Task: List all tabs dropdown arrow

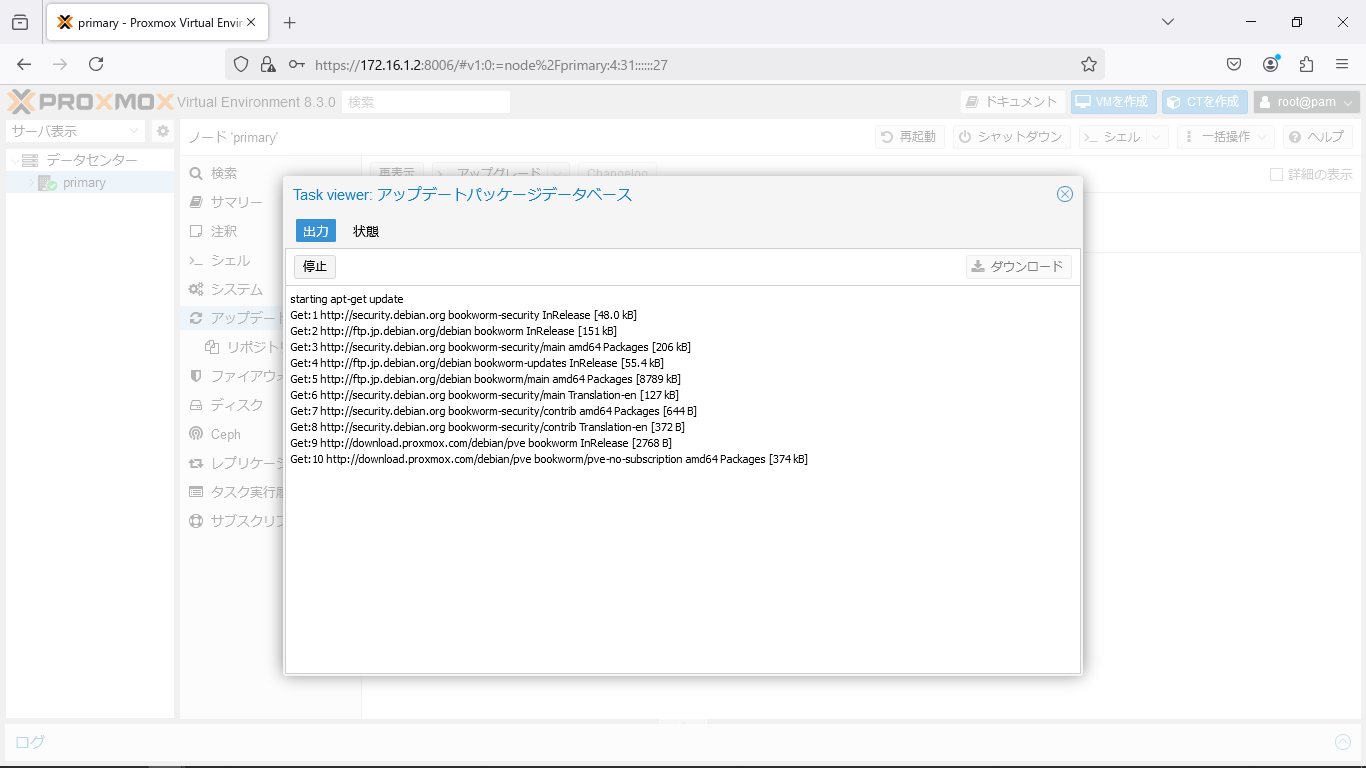Action: click(x=1168, y=22)
